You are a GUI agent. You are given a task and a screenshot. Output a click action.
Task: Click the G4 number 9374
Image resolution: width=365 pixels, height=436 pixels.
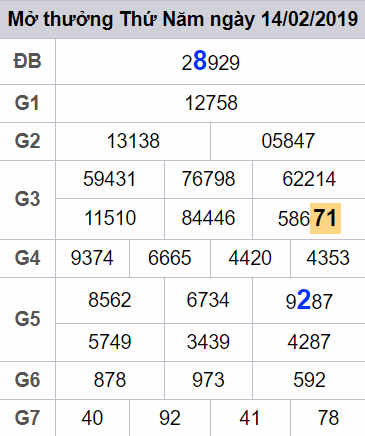click(92, 258)
